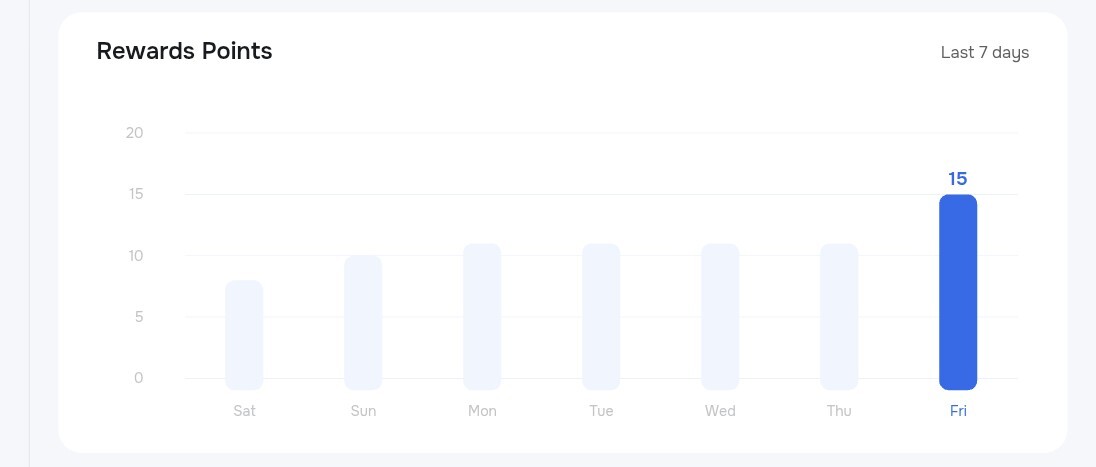
Task: Click the Wed axis label
Action: click(x=720, y=411)
